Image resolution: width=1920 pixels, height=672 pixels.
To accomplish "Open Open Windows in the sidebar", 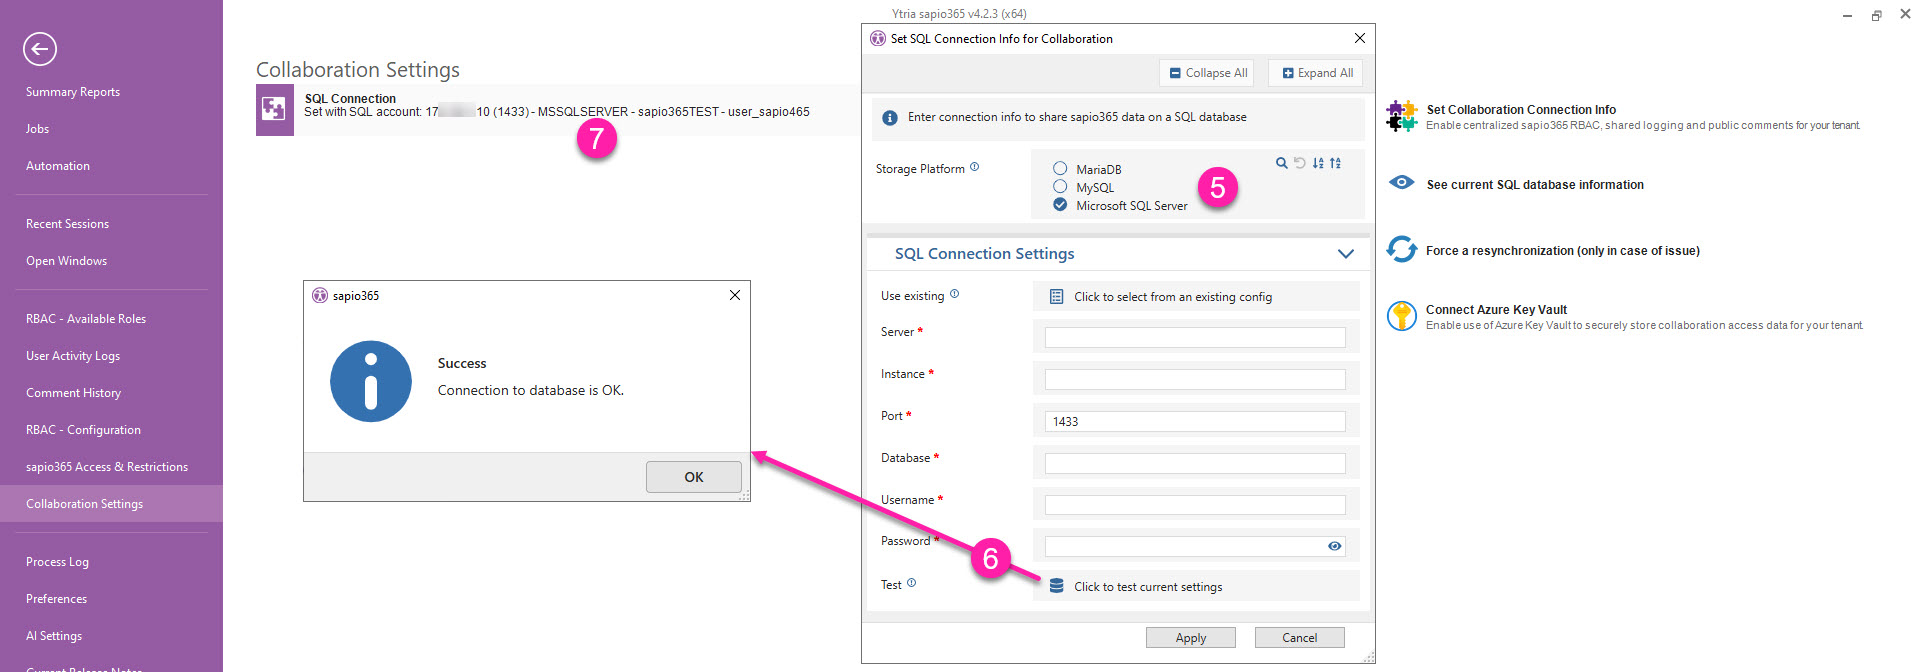I will tap(67, 261).
